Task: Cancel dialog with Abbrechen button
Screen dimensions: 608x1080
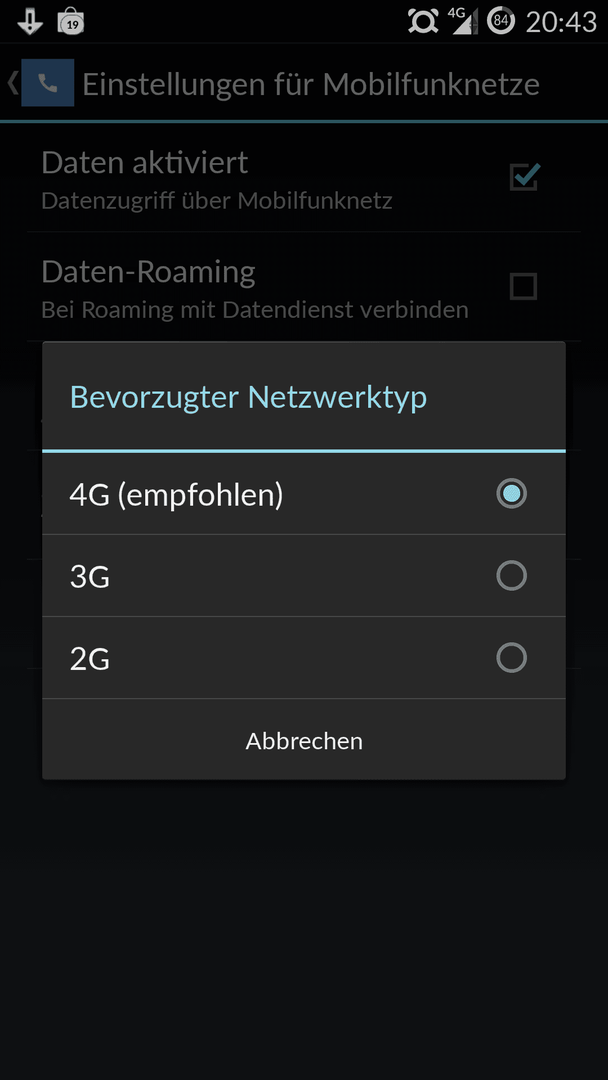Action: click(304, 740)
